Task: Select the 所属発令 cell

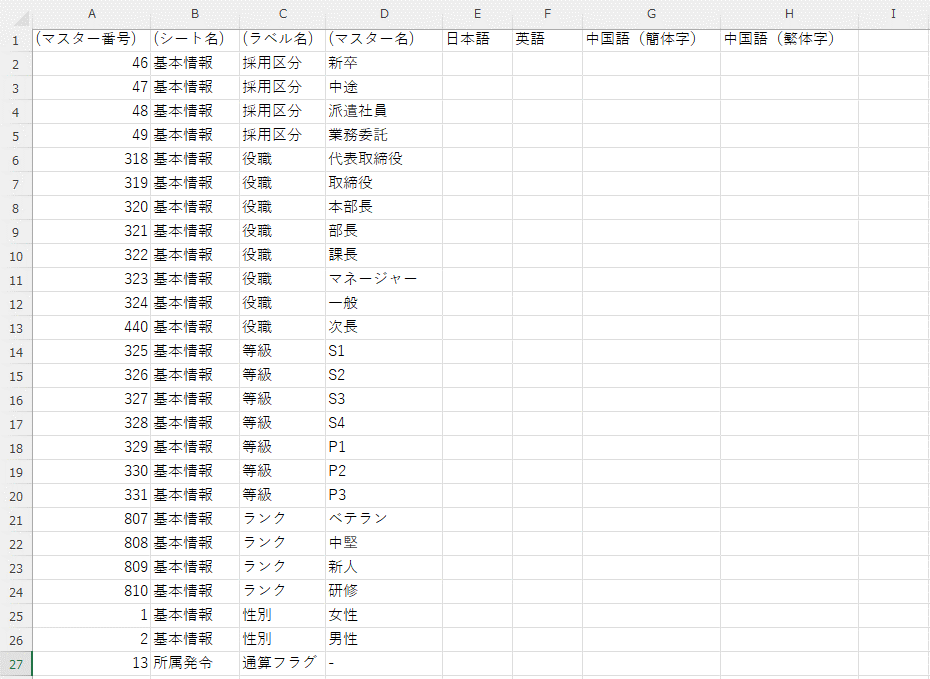Action: (195, 663)
